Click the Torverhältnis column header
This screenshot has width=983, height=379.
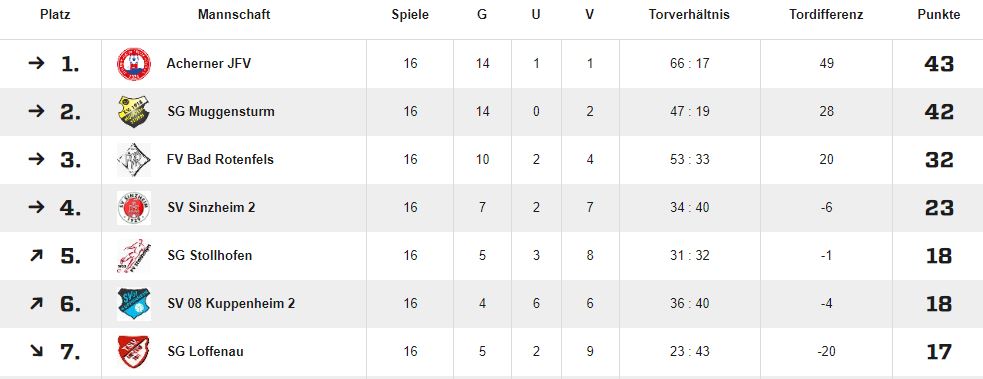click(690, 15)
